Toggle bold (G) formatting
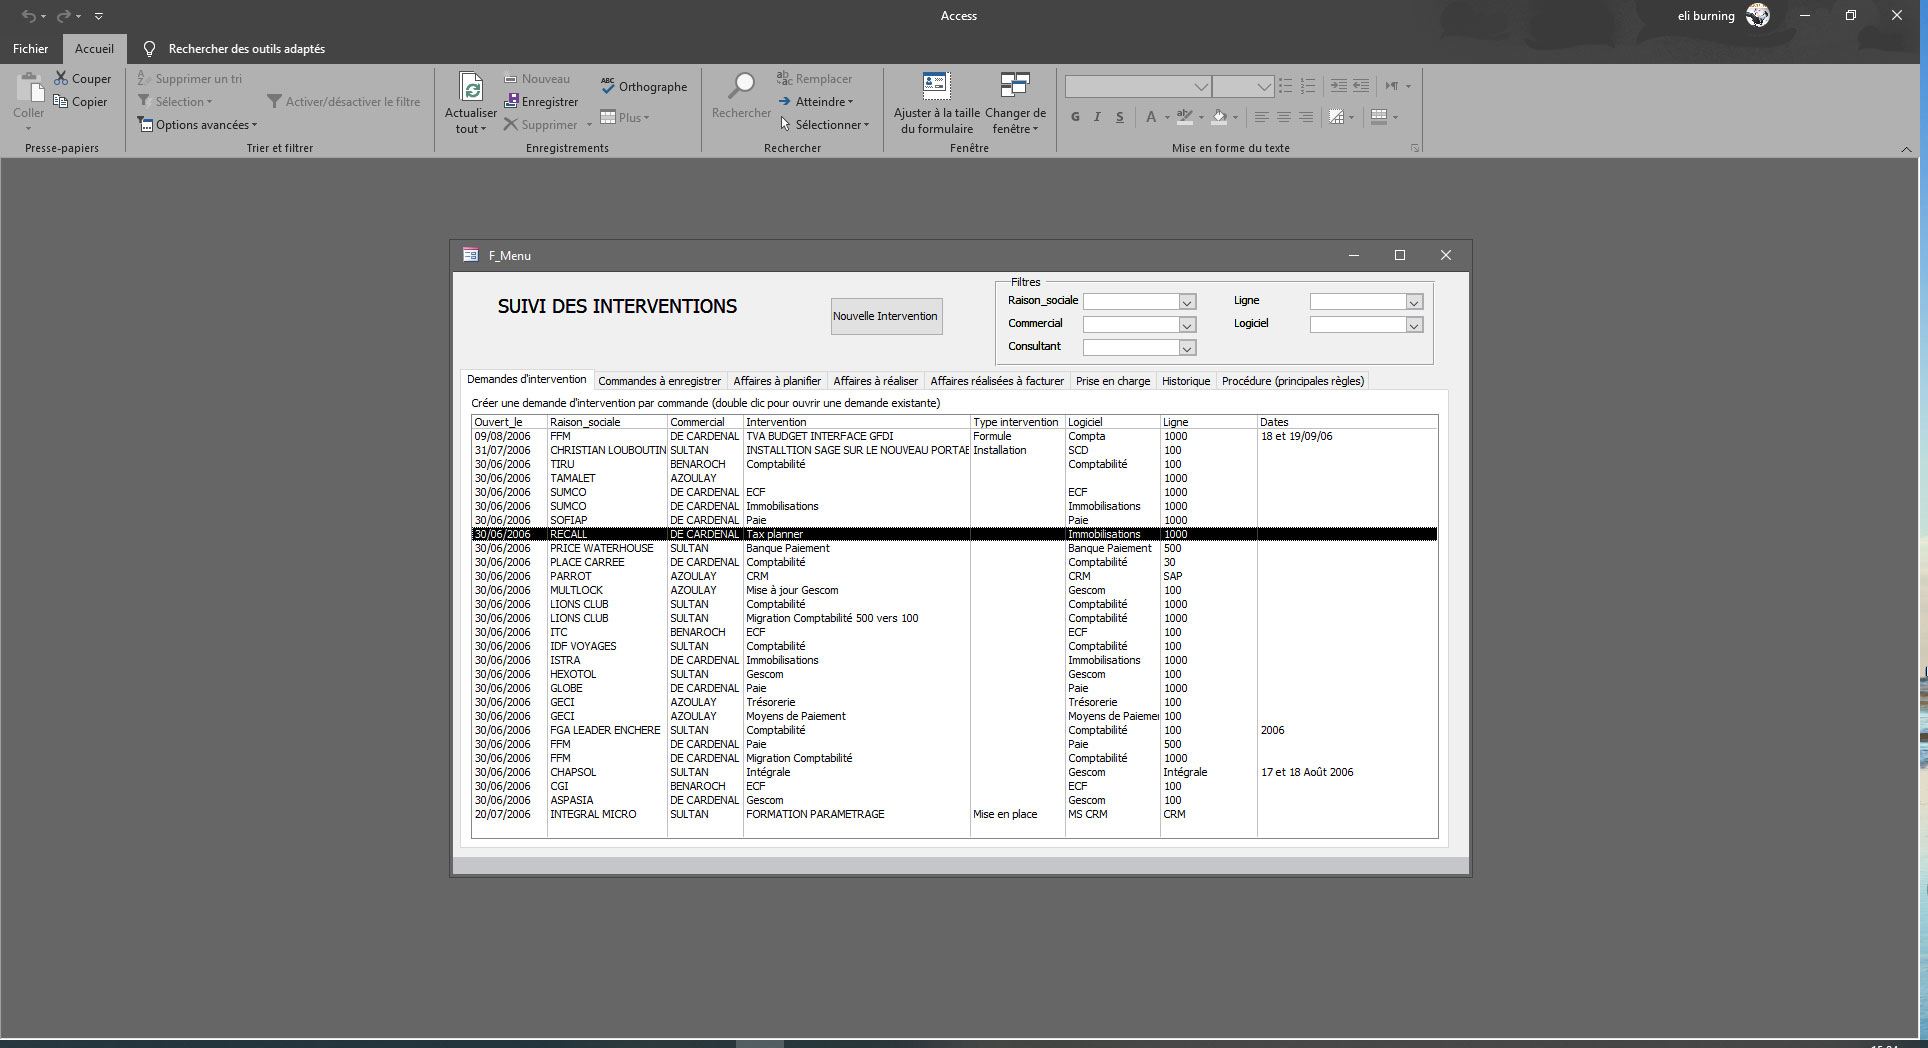Screen dimensions: 1928x1048 pos(1075,117)
